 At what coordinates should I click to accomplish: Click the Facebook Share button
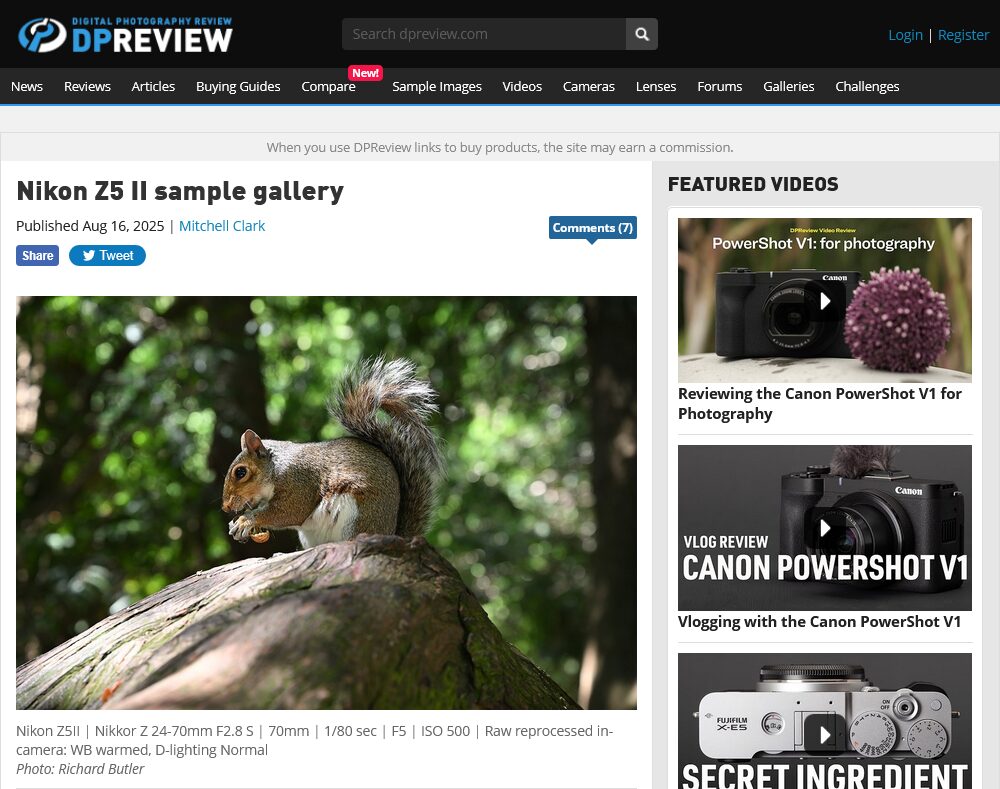pos(38,255)
